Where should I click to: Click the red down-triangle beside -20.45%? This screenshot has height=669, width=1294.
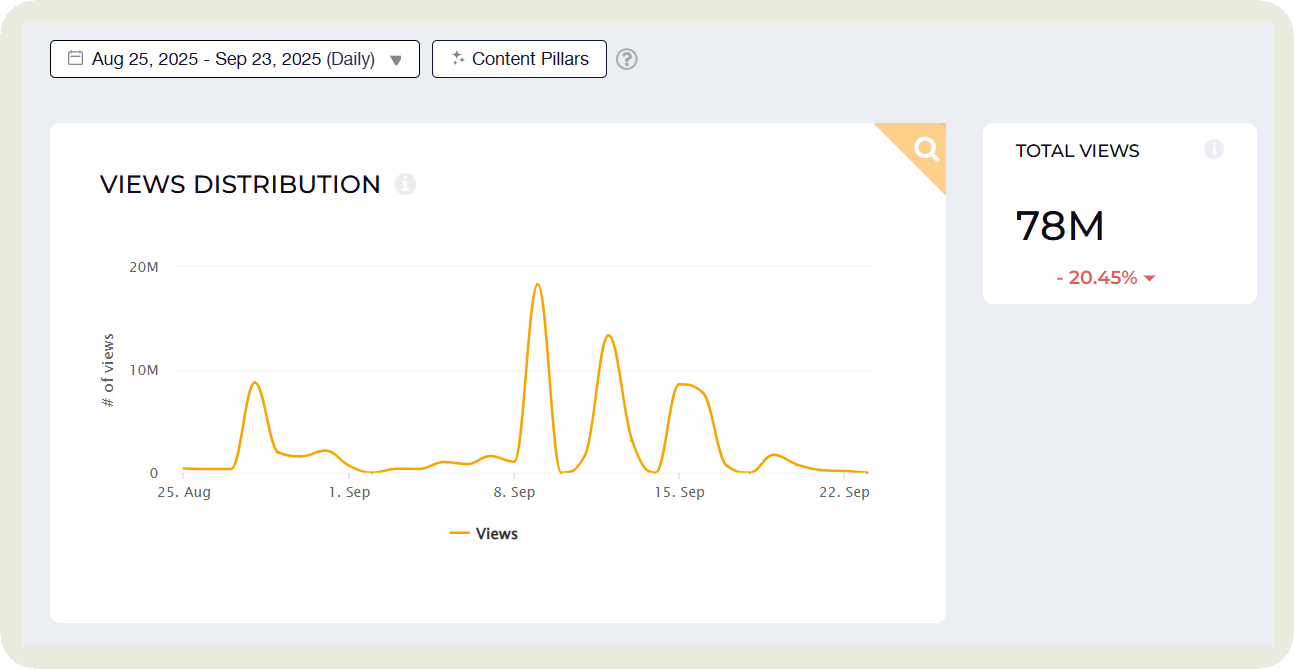tap(1150, 278)
